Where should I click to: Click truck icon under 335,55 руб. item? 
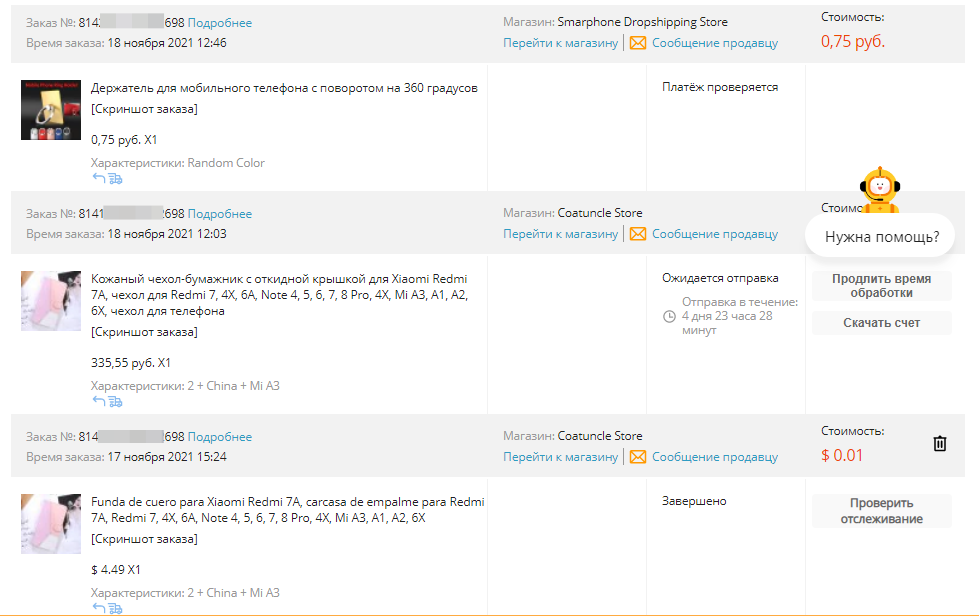pos(116,402)
